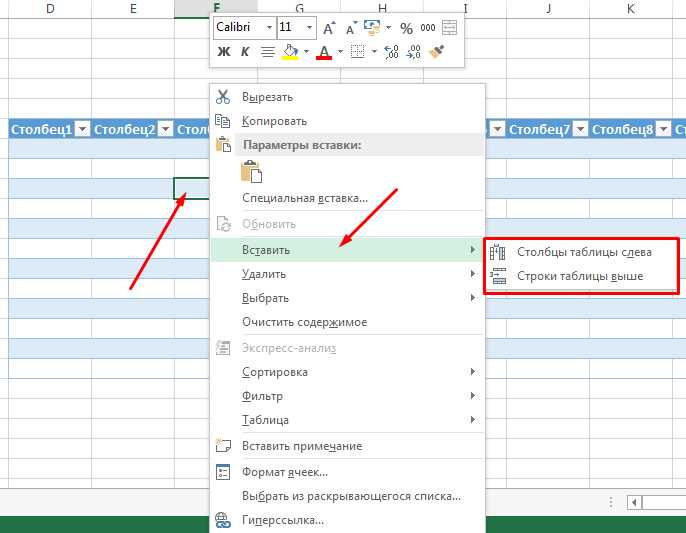Open fill color dropdown arrow
Image resolution: width=686 pixels, height=533 pixels.
click(306, 52)
